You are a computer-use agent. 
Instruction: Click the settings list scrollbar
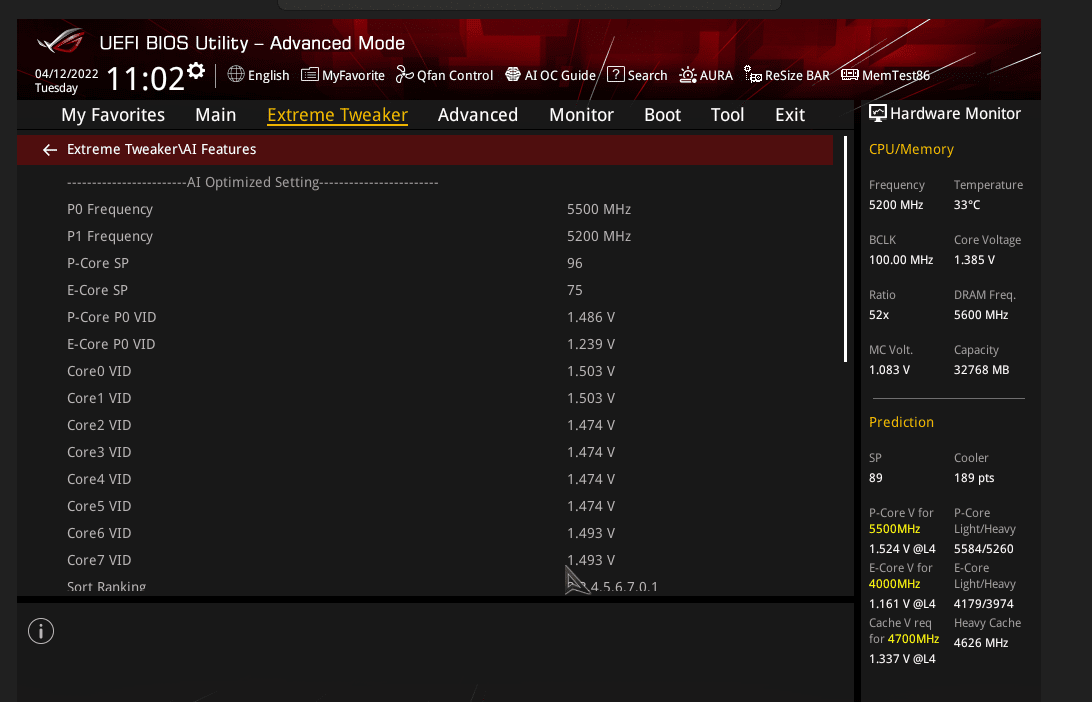point(845,249)
